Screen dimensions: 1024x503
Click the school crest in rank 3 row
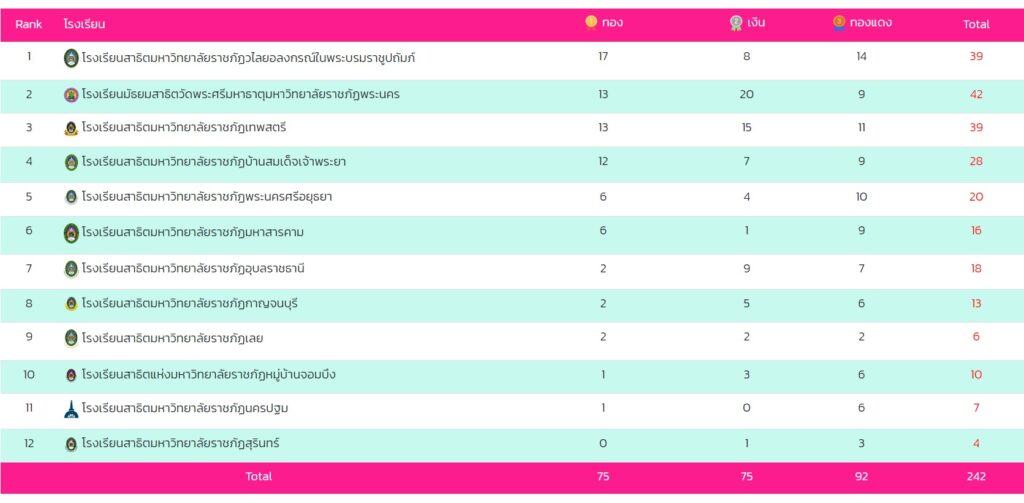coord(71,128)
